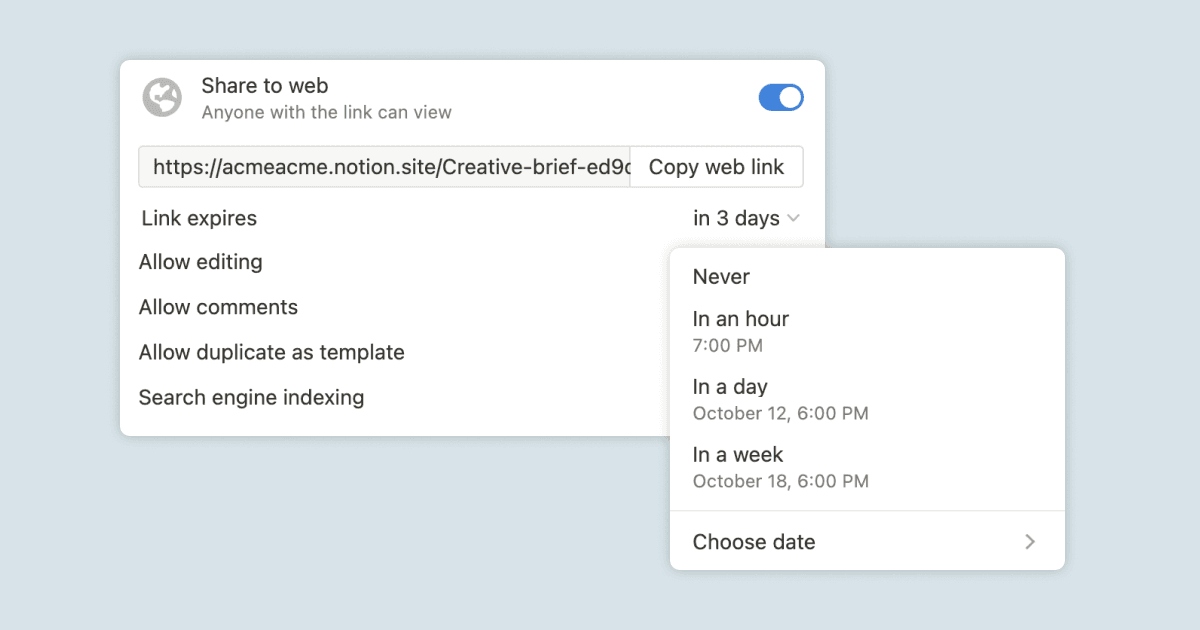The height and width of the screenshot is (630, 1200).
Task: Click the Copy web link button
Action: click(x=716, y=166)
